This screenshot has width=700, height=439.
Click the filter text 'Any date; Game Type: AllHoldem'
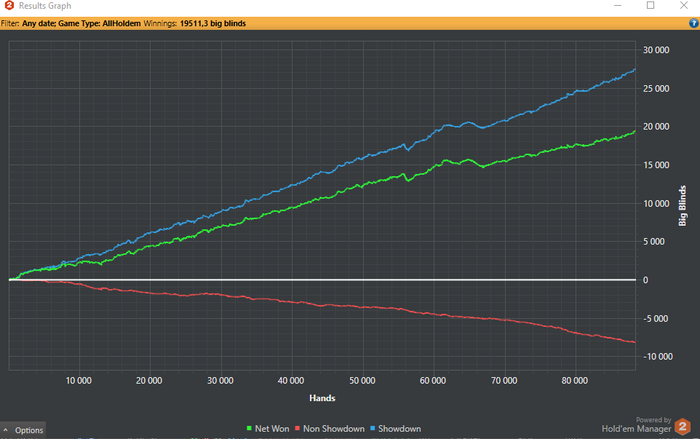(x=81, y=24)
